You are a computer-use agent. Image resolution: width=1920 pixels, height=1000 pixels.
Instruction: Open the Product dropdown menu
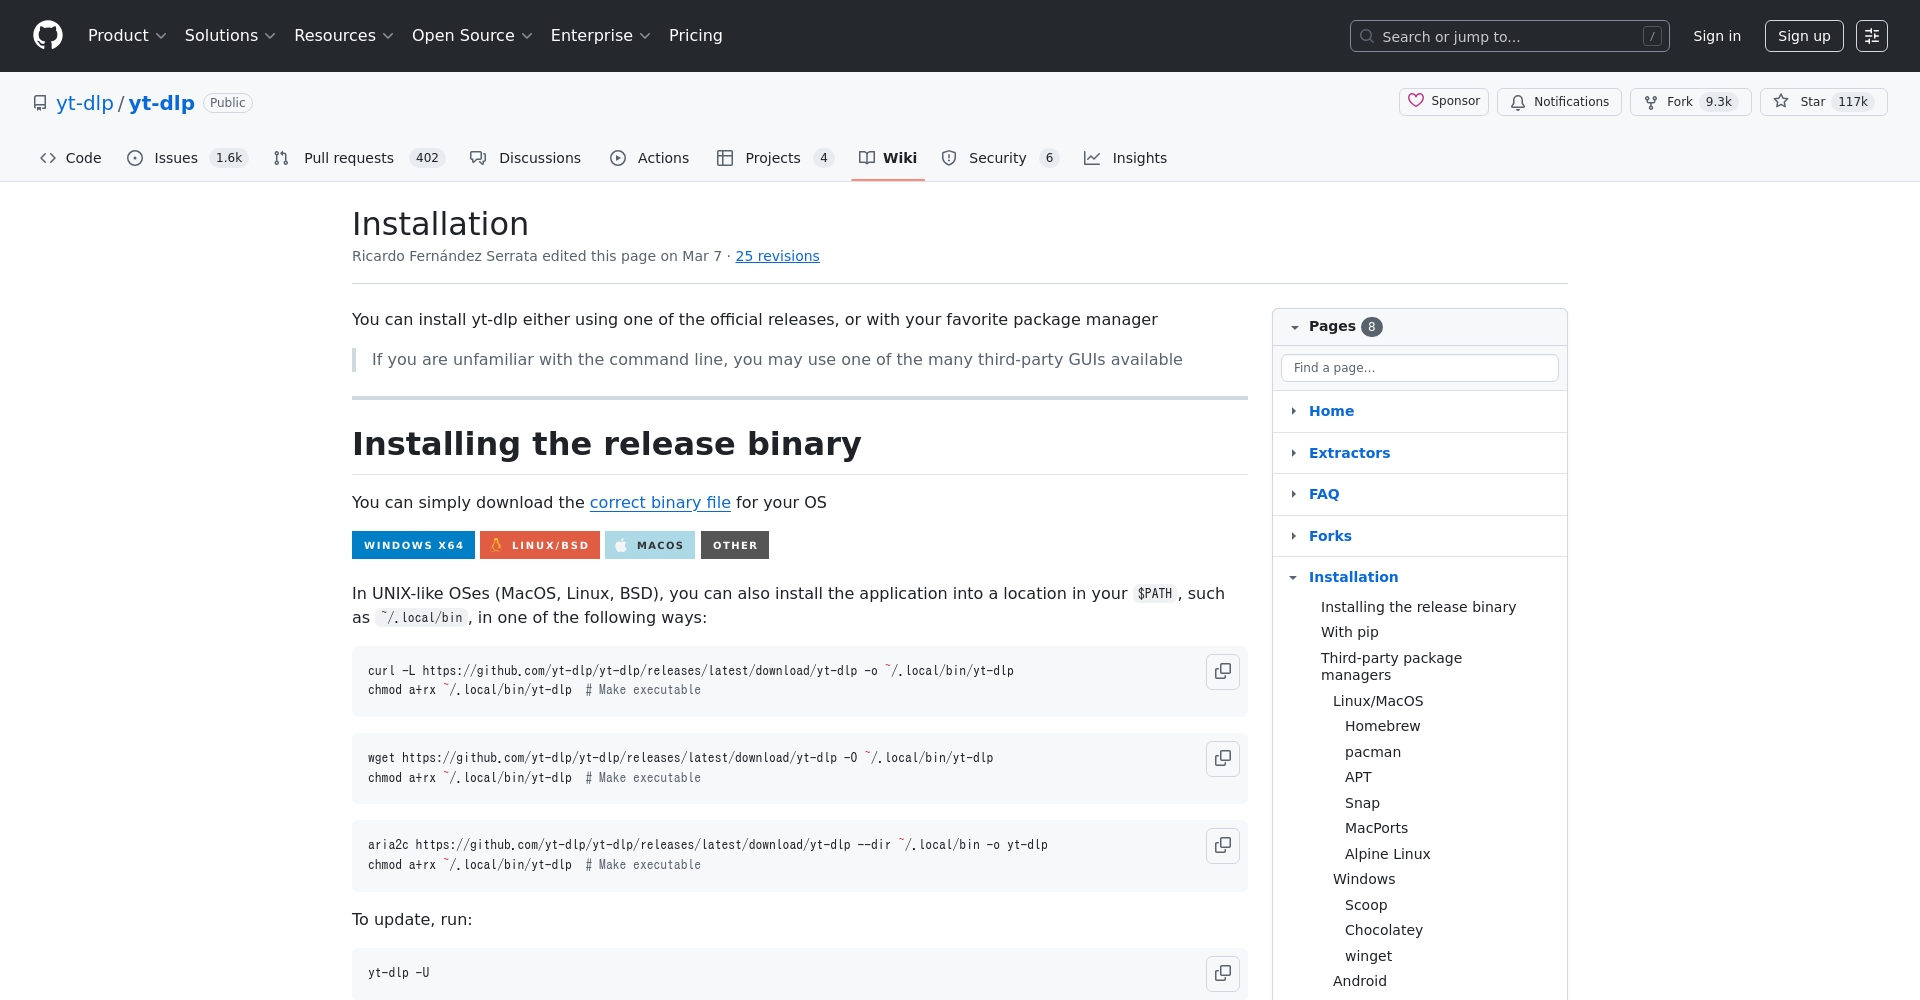(x=127, y=36)
